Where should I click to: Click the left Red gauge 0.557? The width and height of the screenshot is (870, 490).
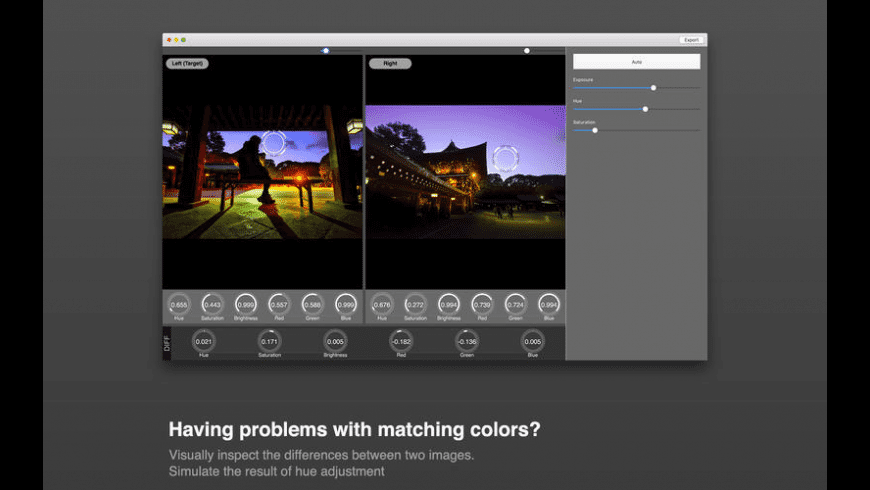point(279,305)
